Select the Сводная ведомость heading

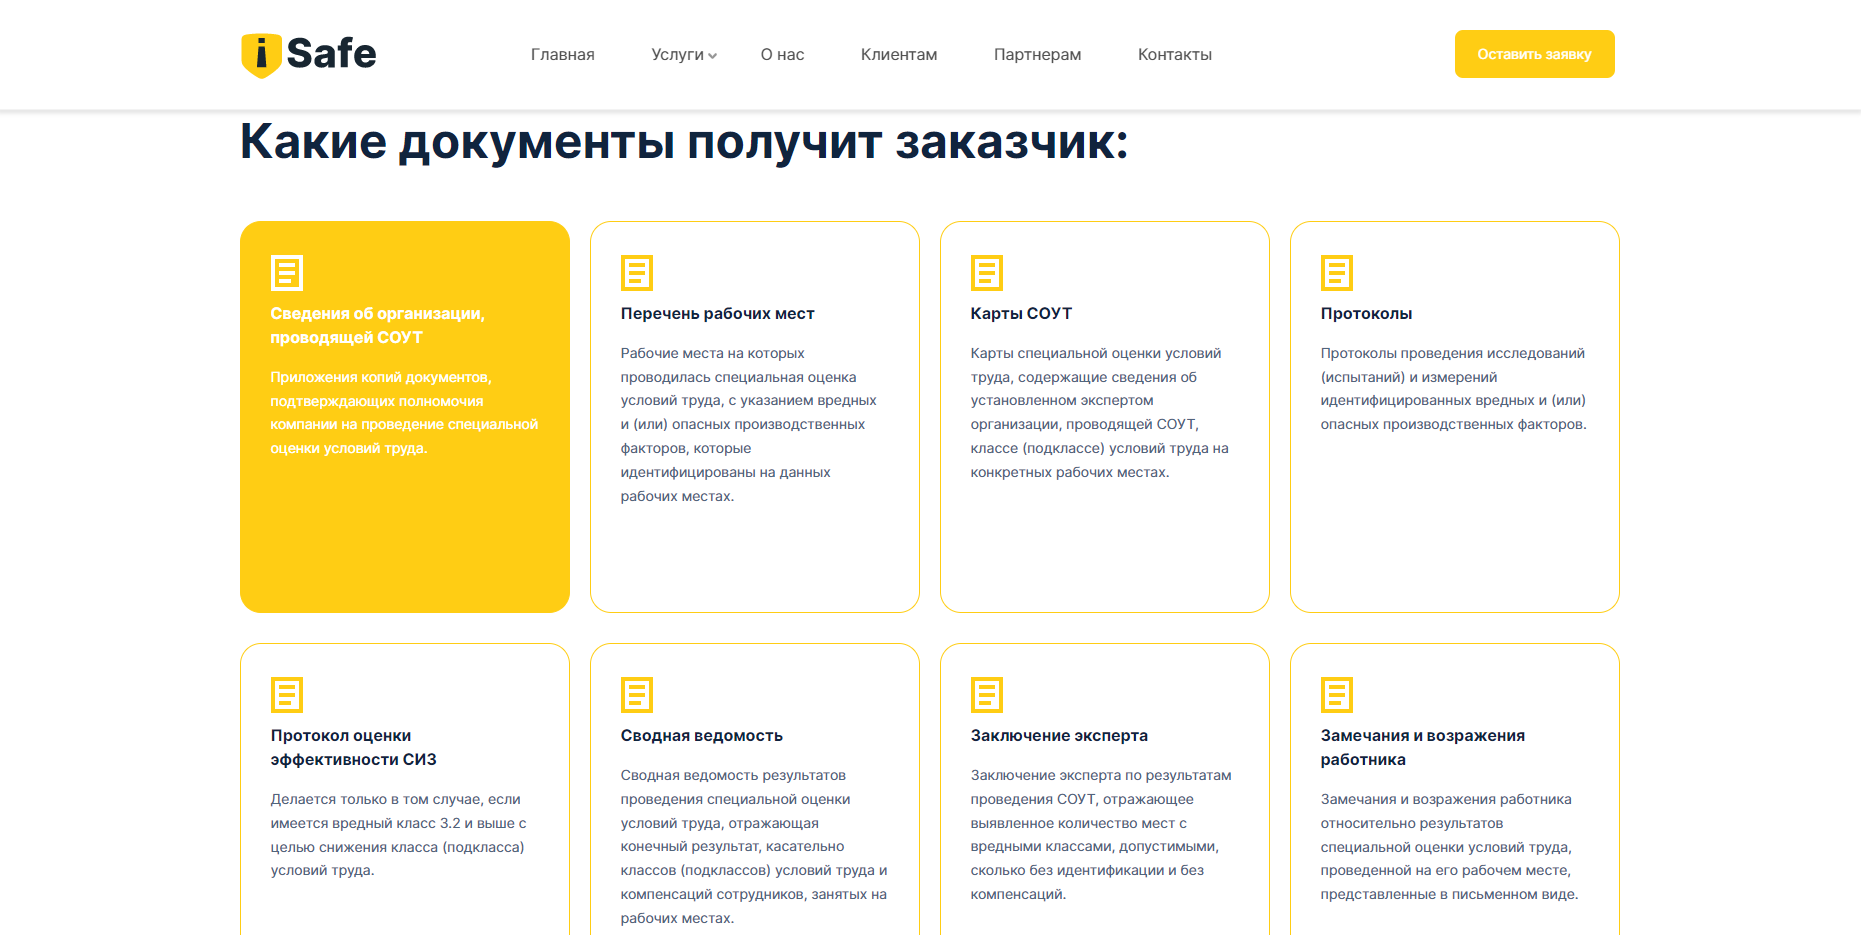701,736
